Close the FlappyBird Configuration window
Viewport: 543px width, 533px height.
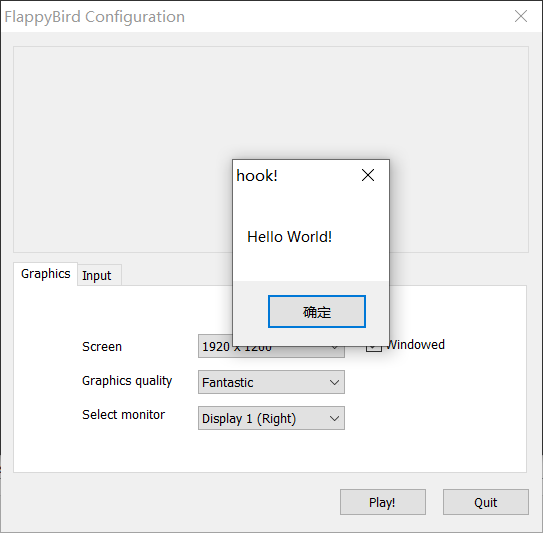tap(521, 16)
